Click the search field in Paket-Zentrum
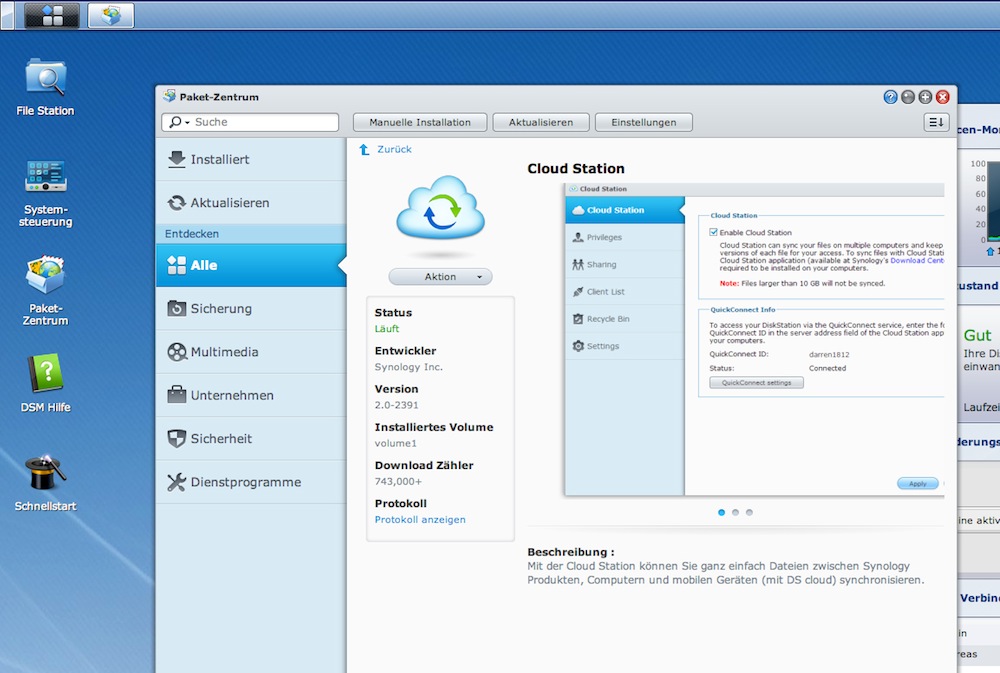The height and width of the screenshot is (673, 1000). tap(250, 122)
